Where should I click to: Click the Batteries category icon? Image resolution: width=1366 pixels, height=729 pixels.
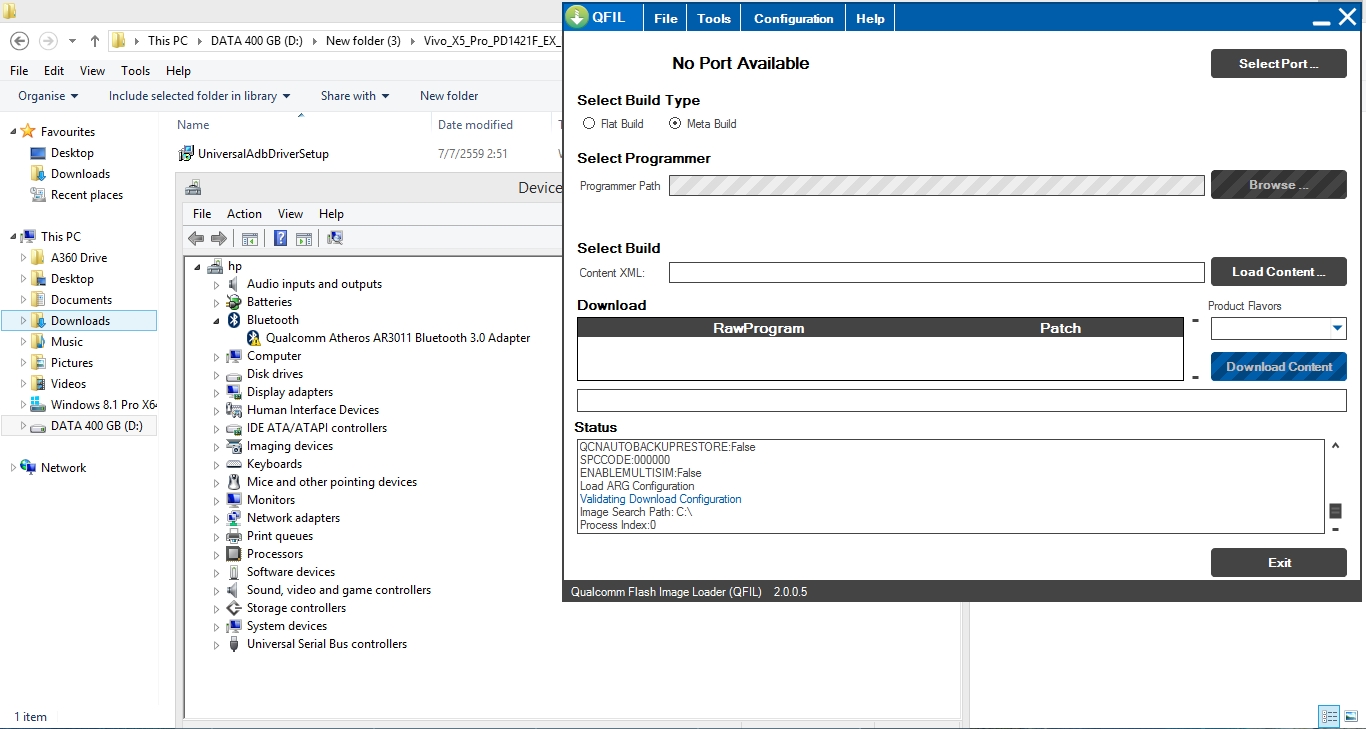pyautogui.click(x=234, y=302)
